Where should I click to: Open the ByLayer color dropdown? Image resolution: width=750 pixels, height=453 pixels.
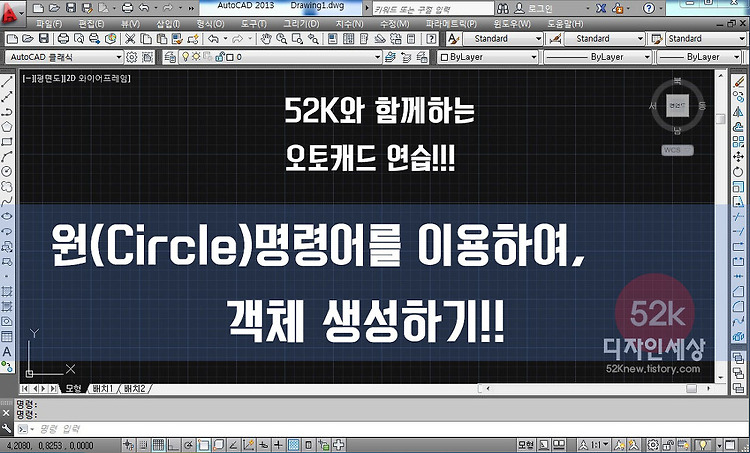click(x=487, y=57)
